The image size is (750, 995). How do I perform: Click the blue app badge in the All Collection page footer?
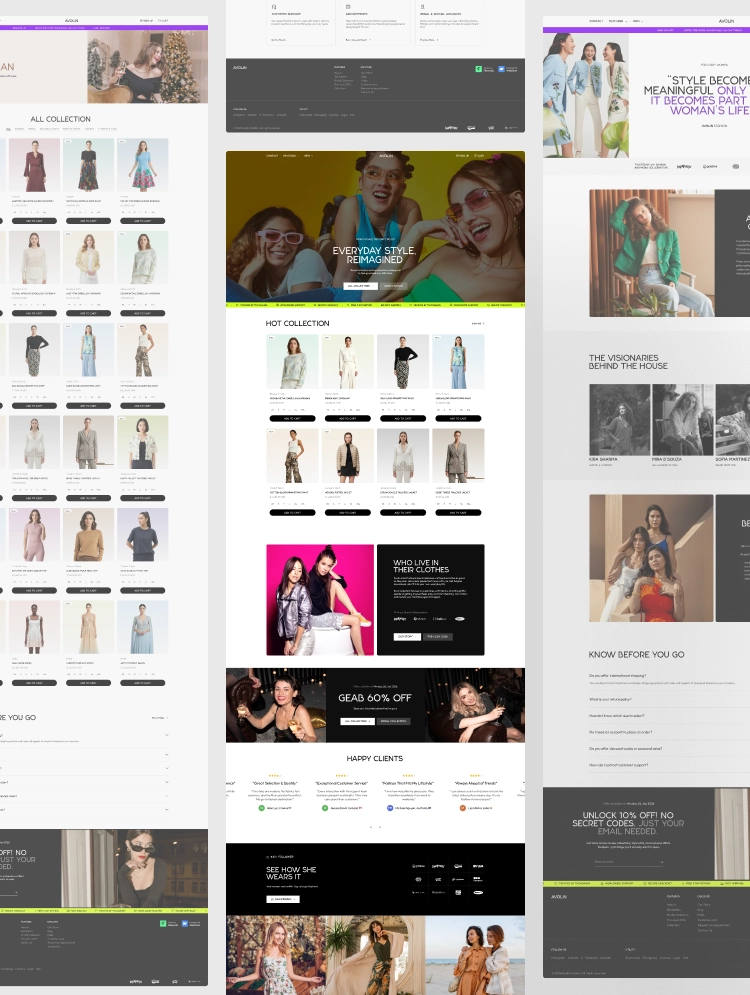tap(192, 923)
